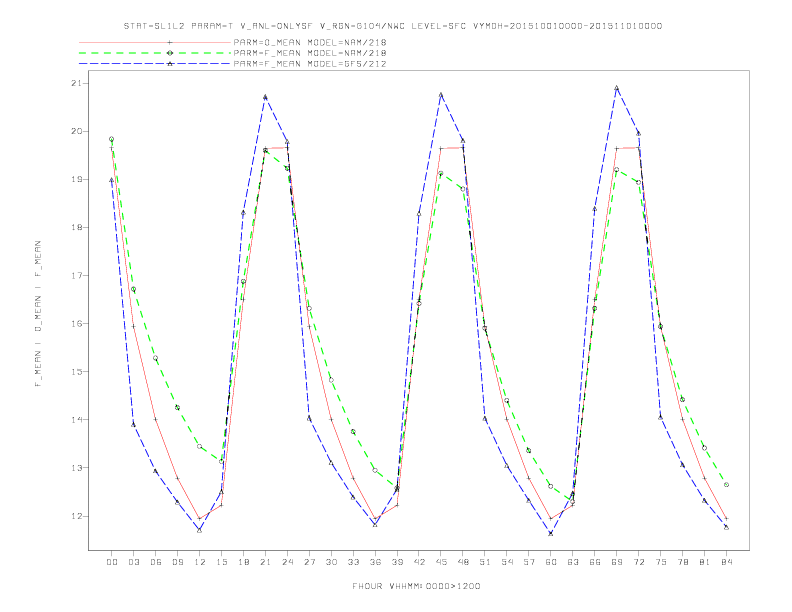Click blue GFS triangle peak at hour 21
Screen dimensions: 792x612
[265, 97]
